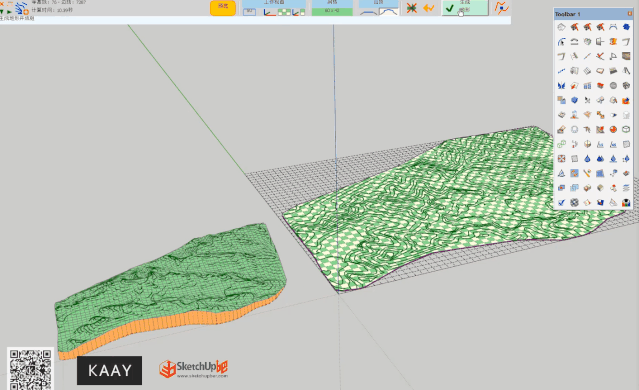Click the crossed-lines cancel icon in top bar

412,8
